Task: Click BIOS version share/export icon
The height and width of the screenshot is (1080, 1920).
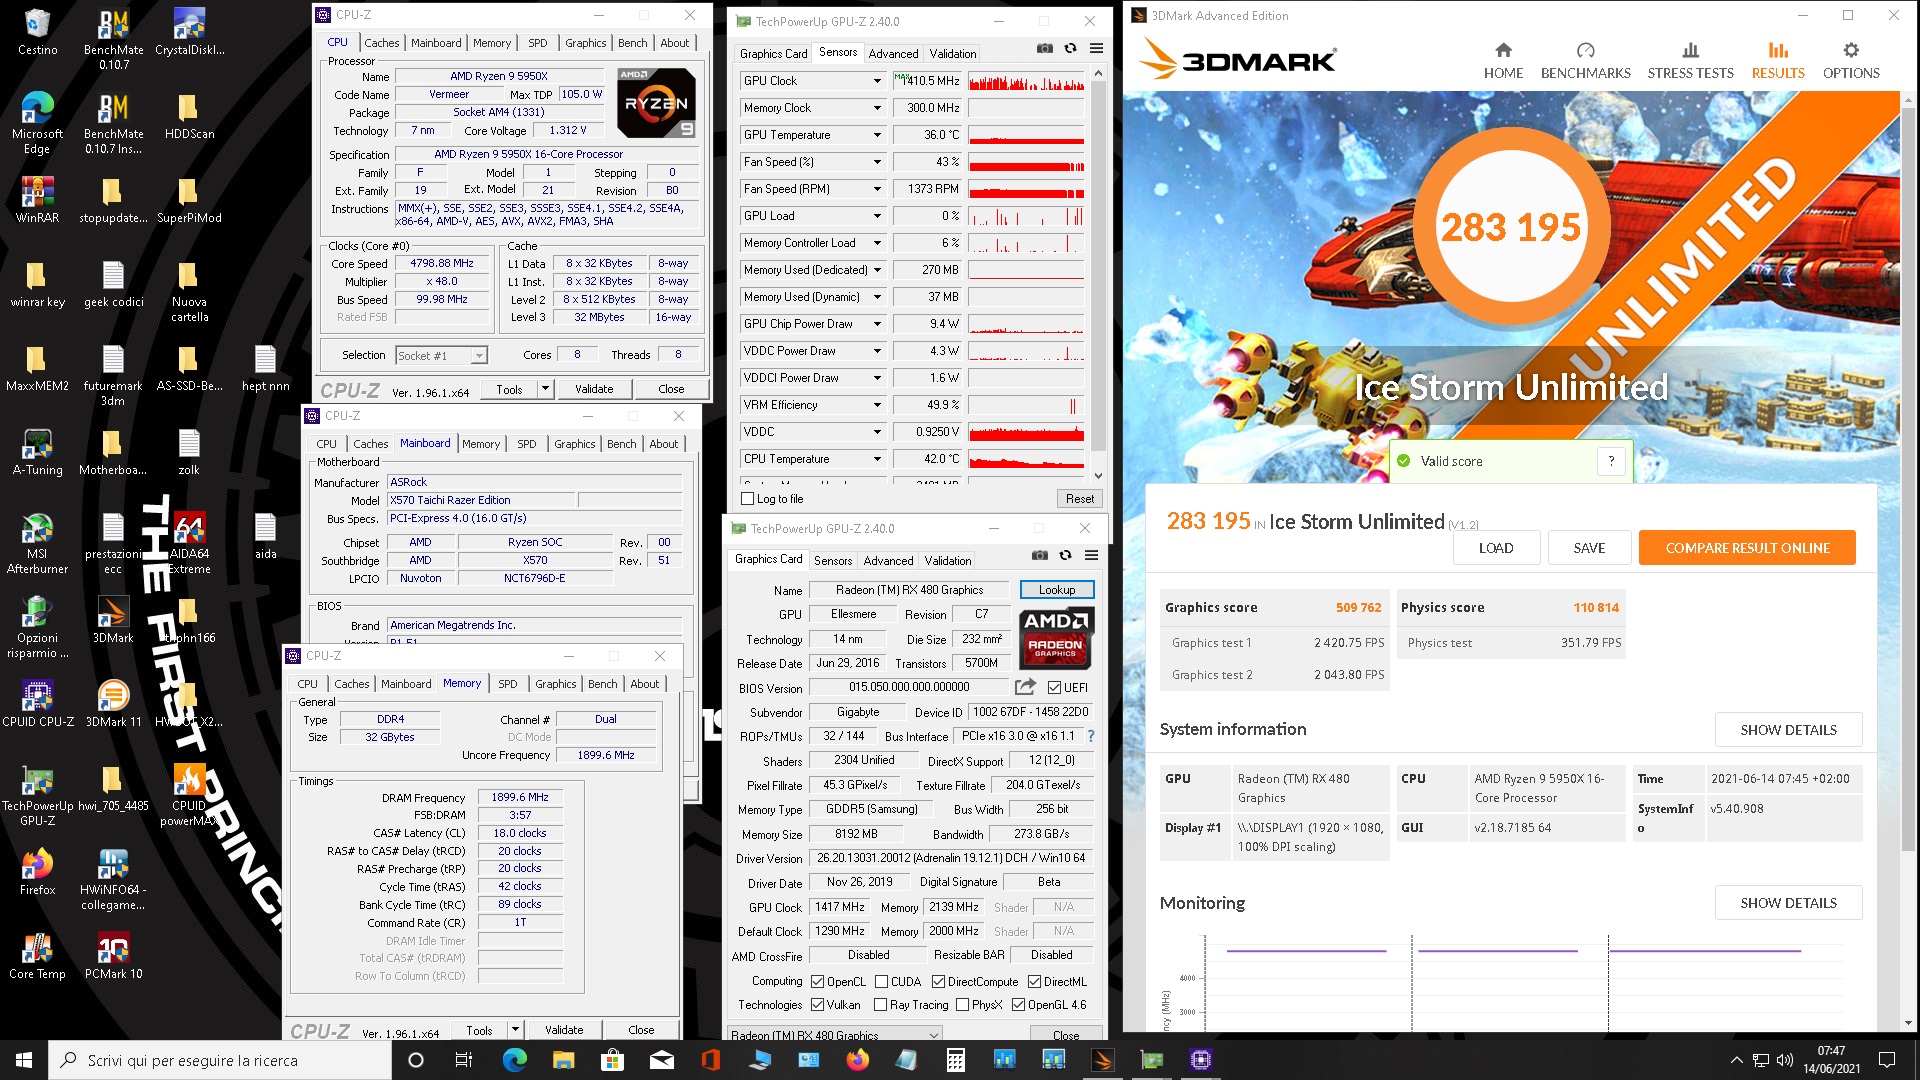Action: pyautogui.click(x=1025, y=687)
